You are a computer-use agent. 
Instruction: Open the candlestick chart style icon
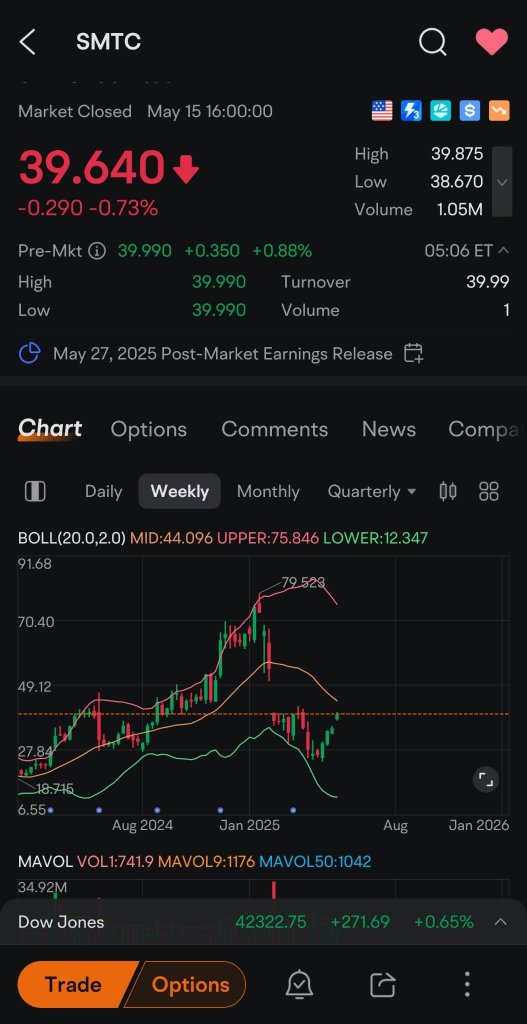pos(448,491)
